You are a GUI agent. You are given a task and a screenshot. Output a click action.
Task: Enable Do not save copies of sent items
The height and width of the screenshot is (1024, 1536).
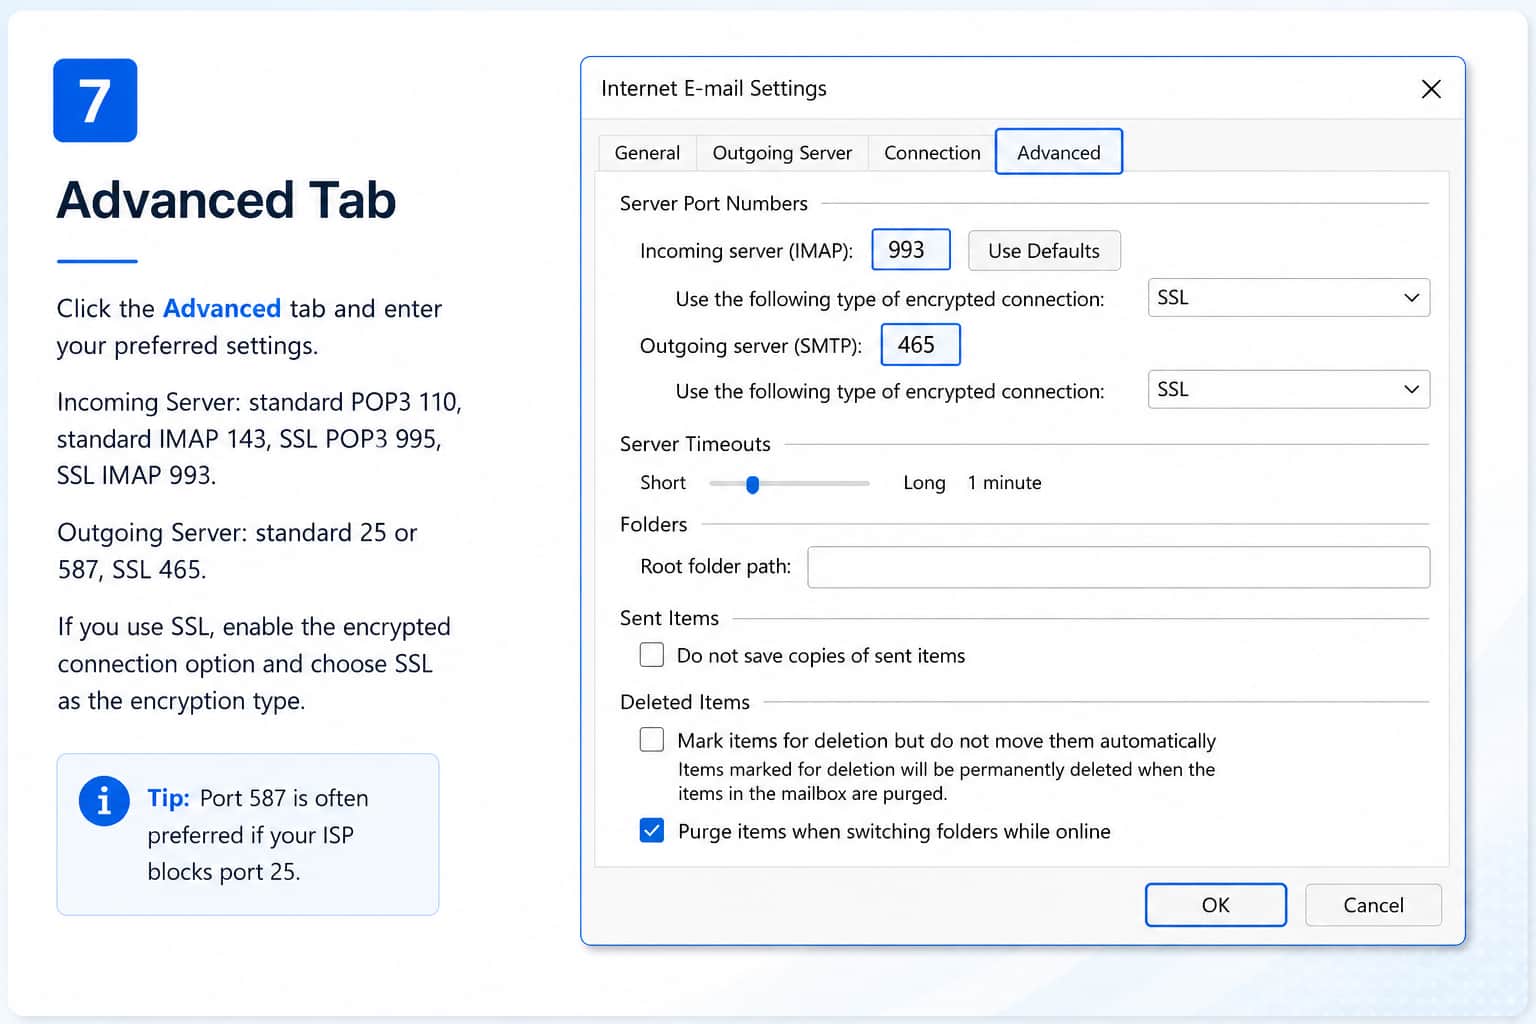652,655
